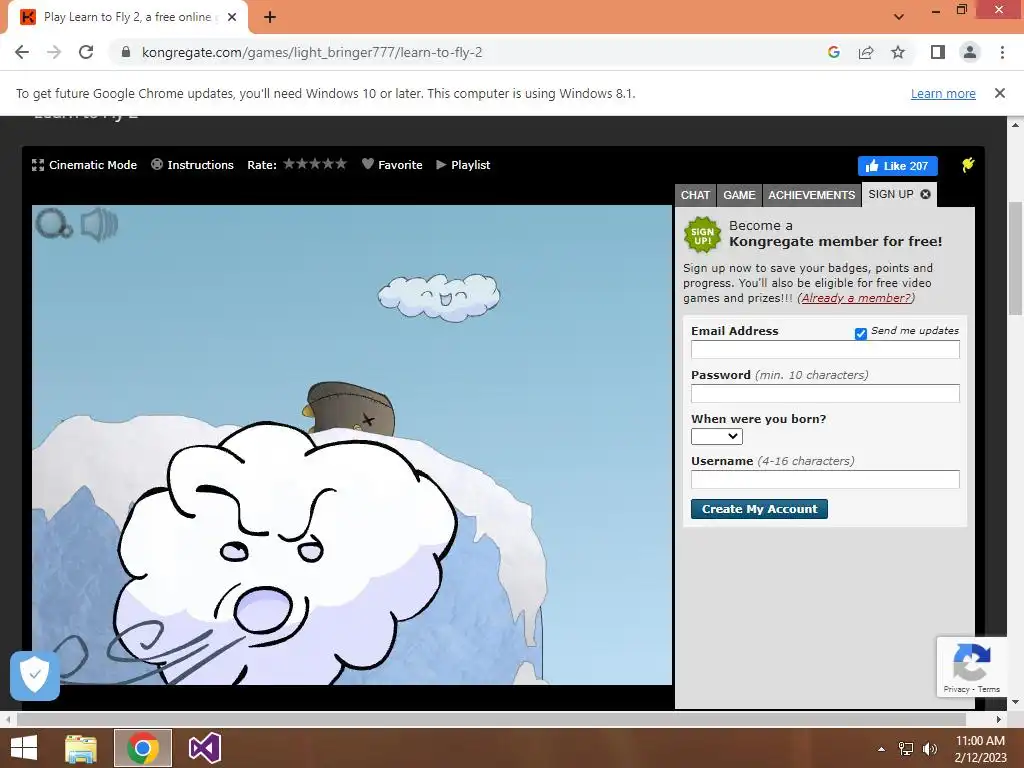Mute game sound with speaker icon
This screenshot has height=768, width=1024.
[99, 225]
